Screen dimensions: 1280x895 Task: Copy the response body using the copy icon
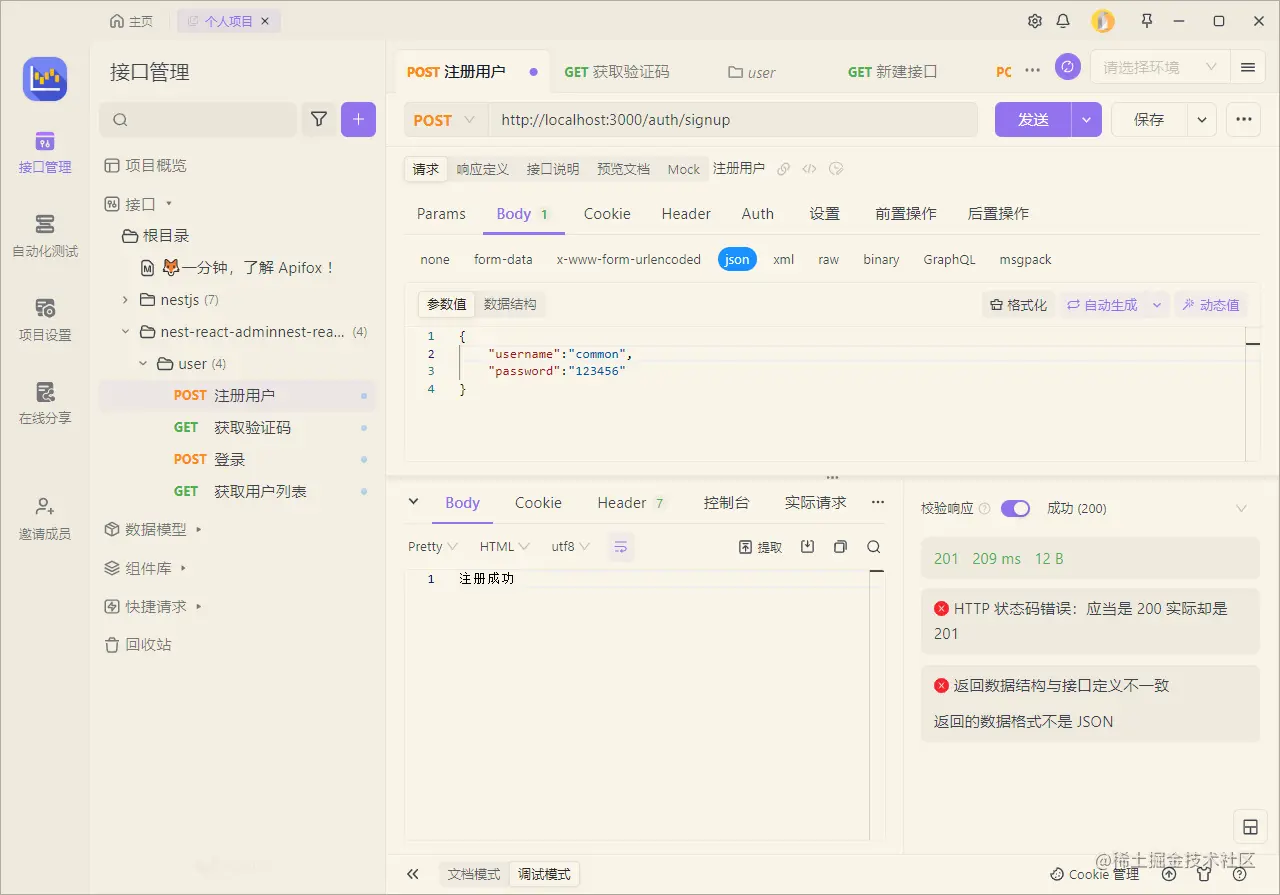tap(840, 546)
